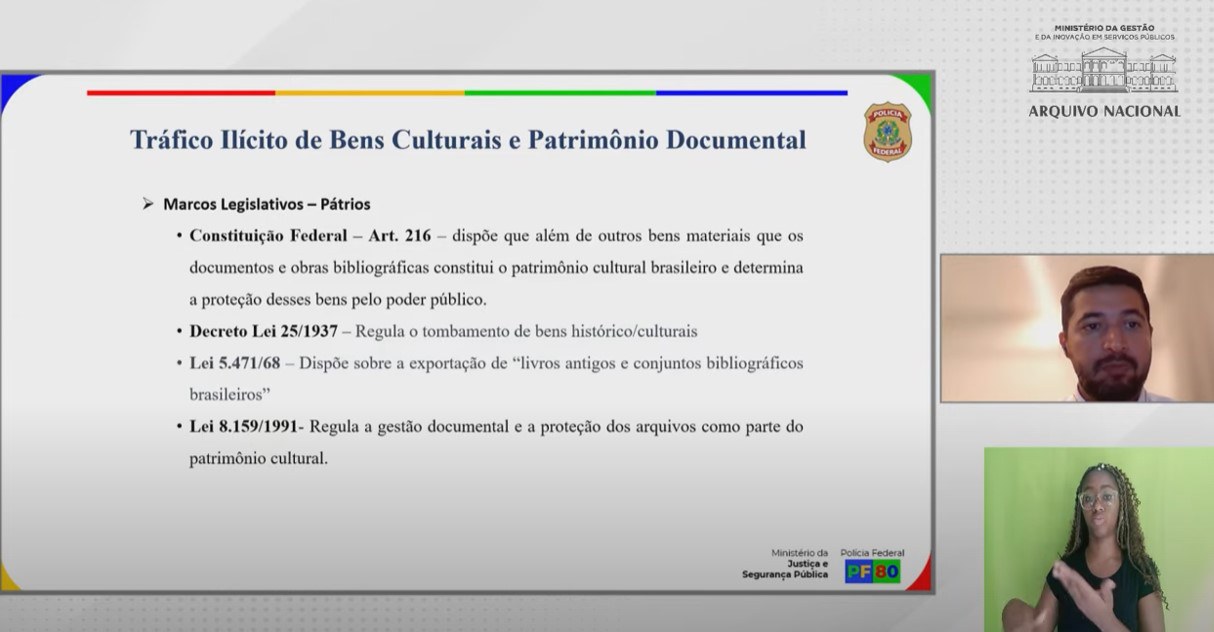Click the arrow bullet before Marcos Legislativos
The image size is (1214, 632).
[x=148, y=204]
